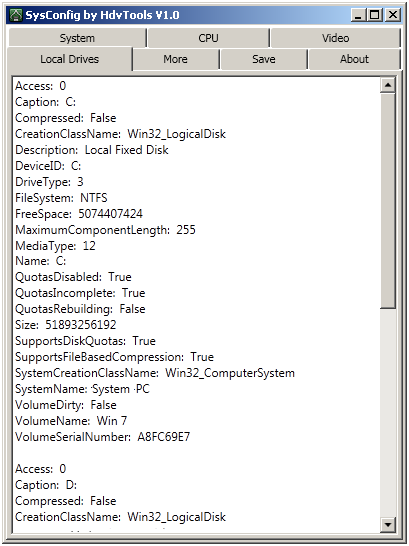
Task: Click the SysConfig by HdvTools title bar text
Action: point(102,15)
